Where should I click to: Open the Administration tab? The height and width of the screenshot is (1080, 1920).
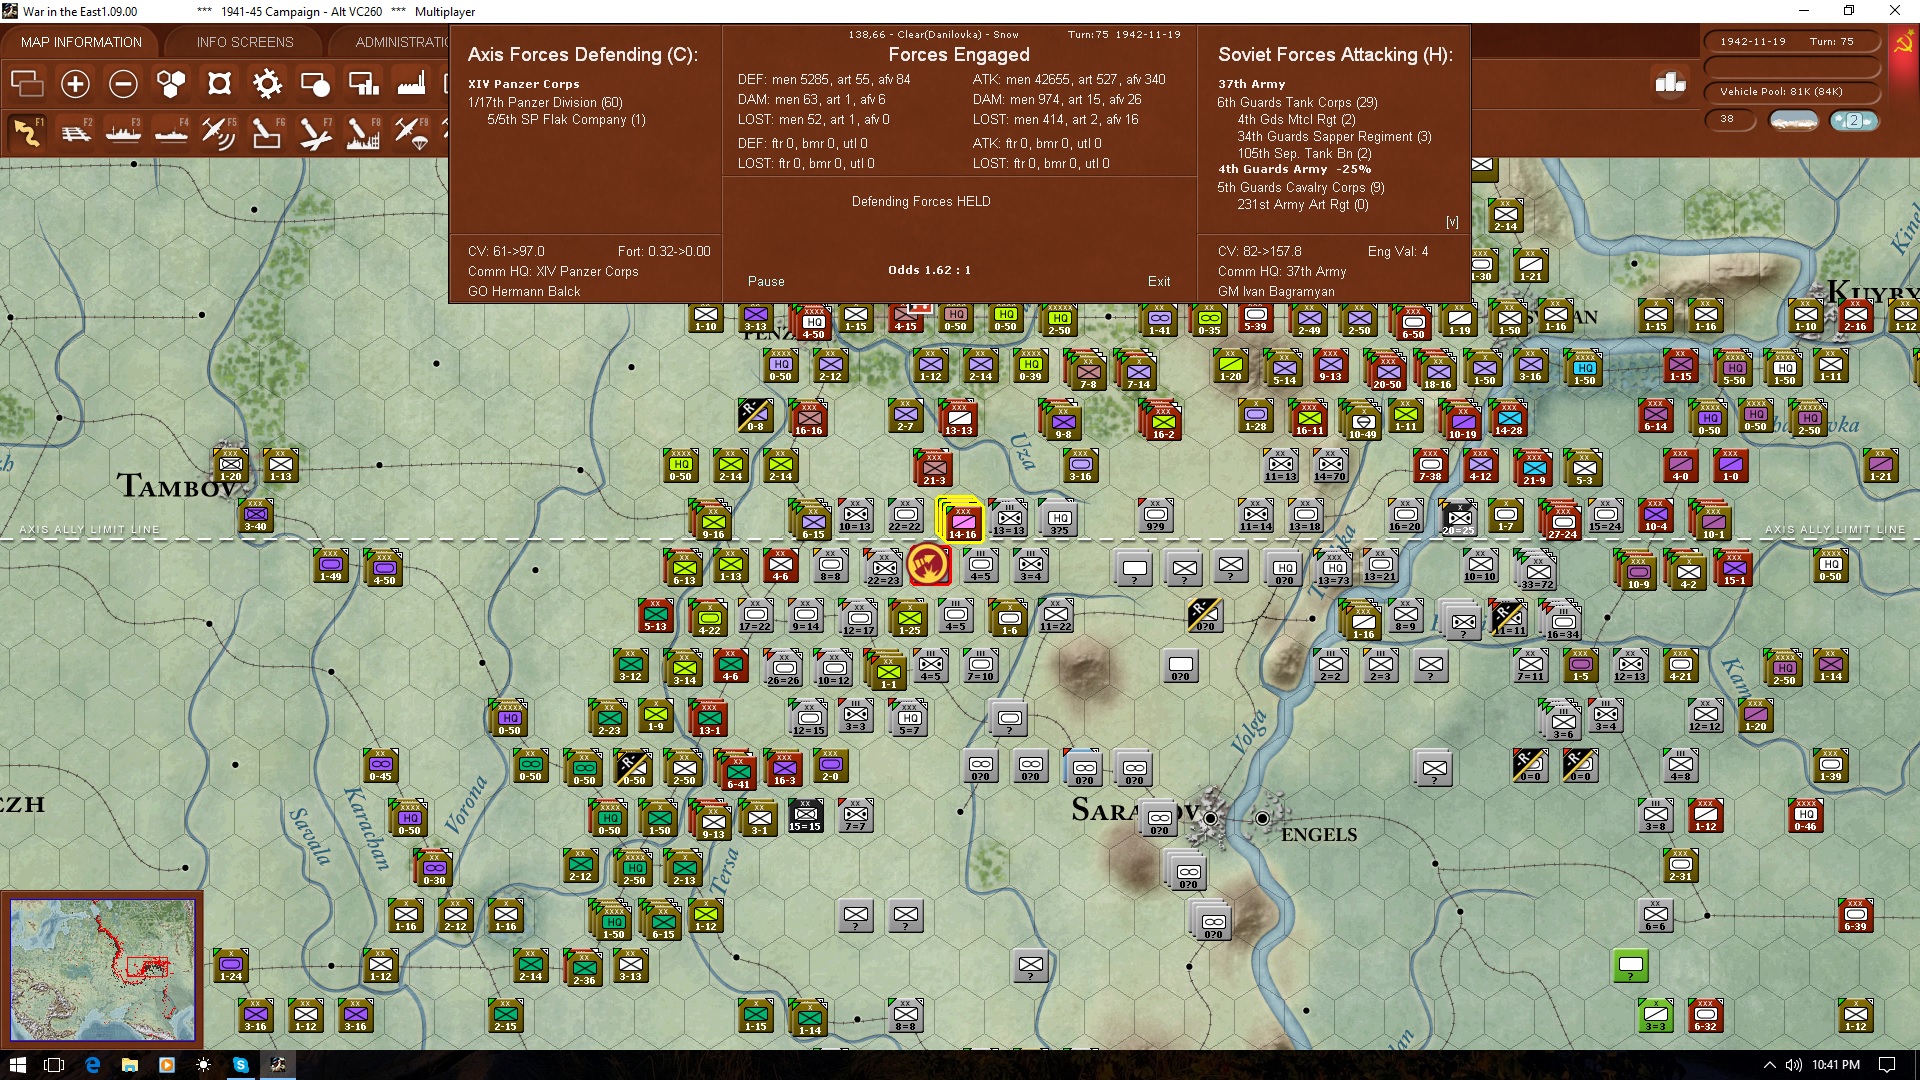402,42
